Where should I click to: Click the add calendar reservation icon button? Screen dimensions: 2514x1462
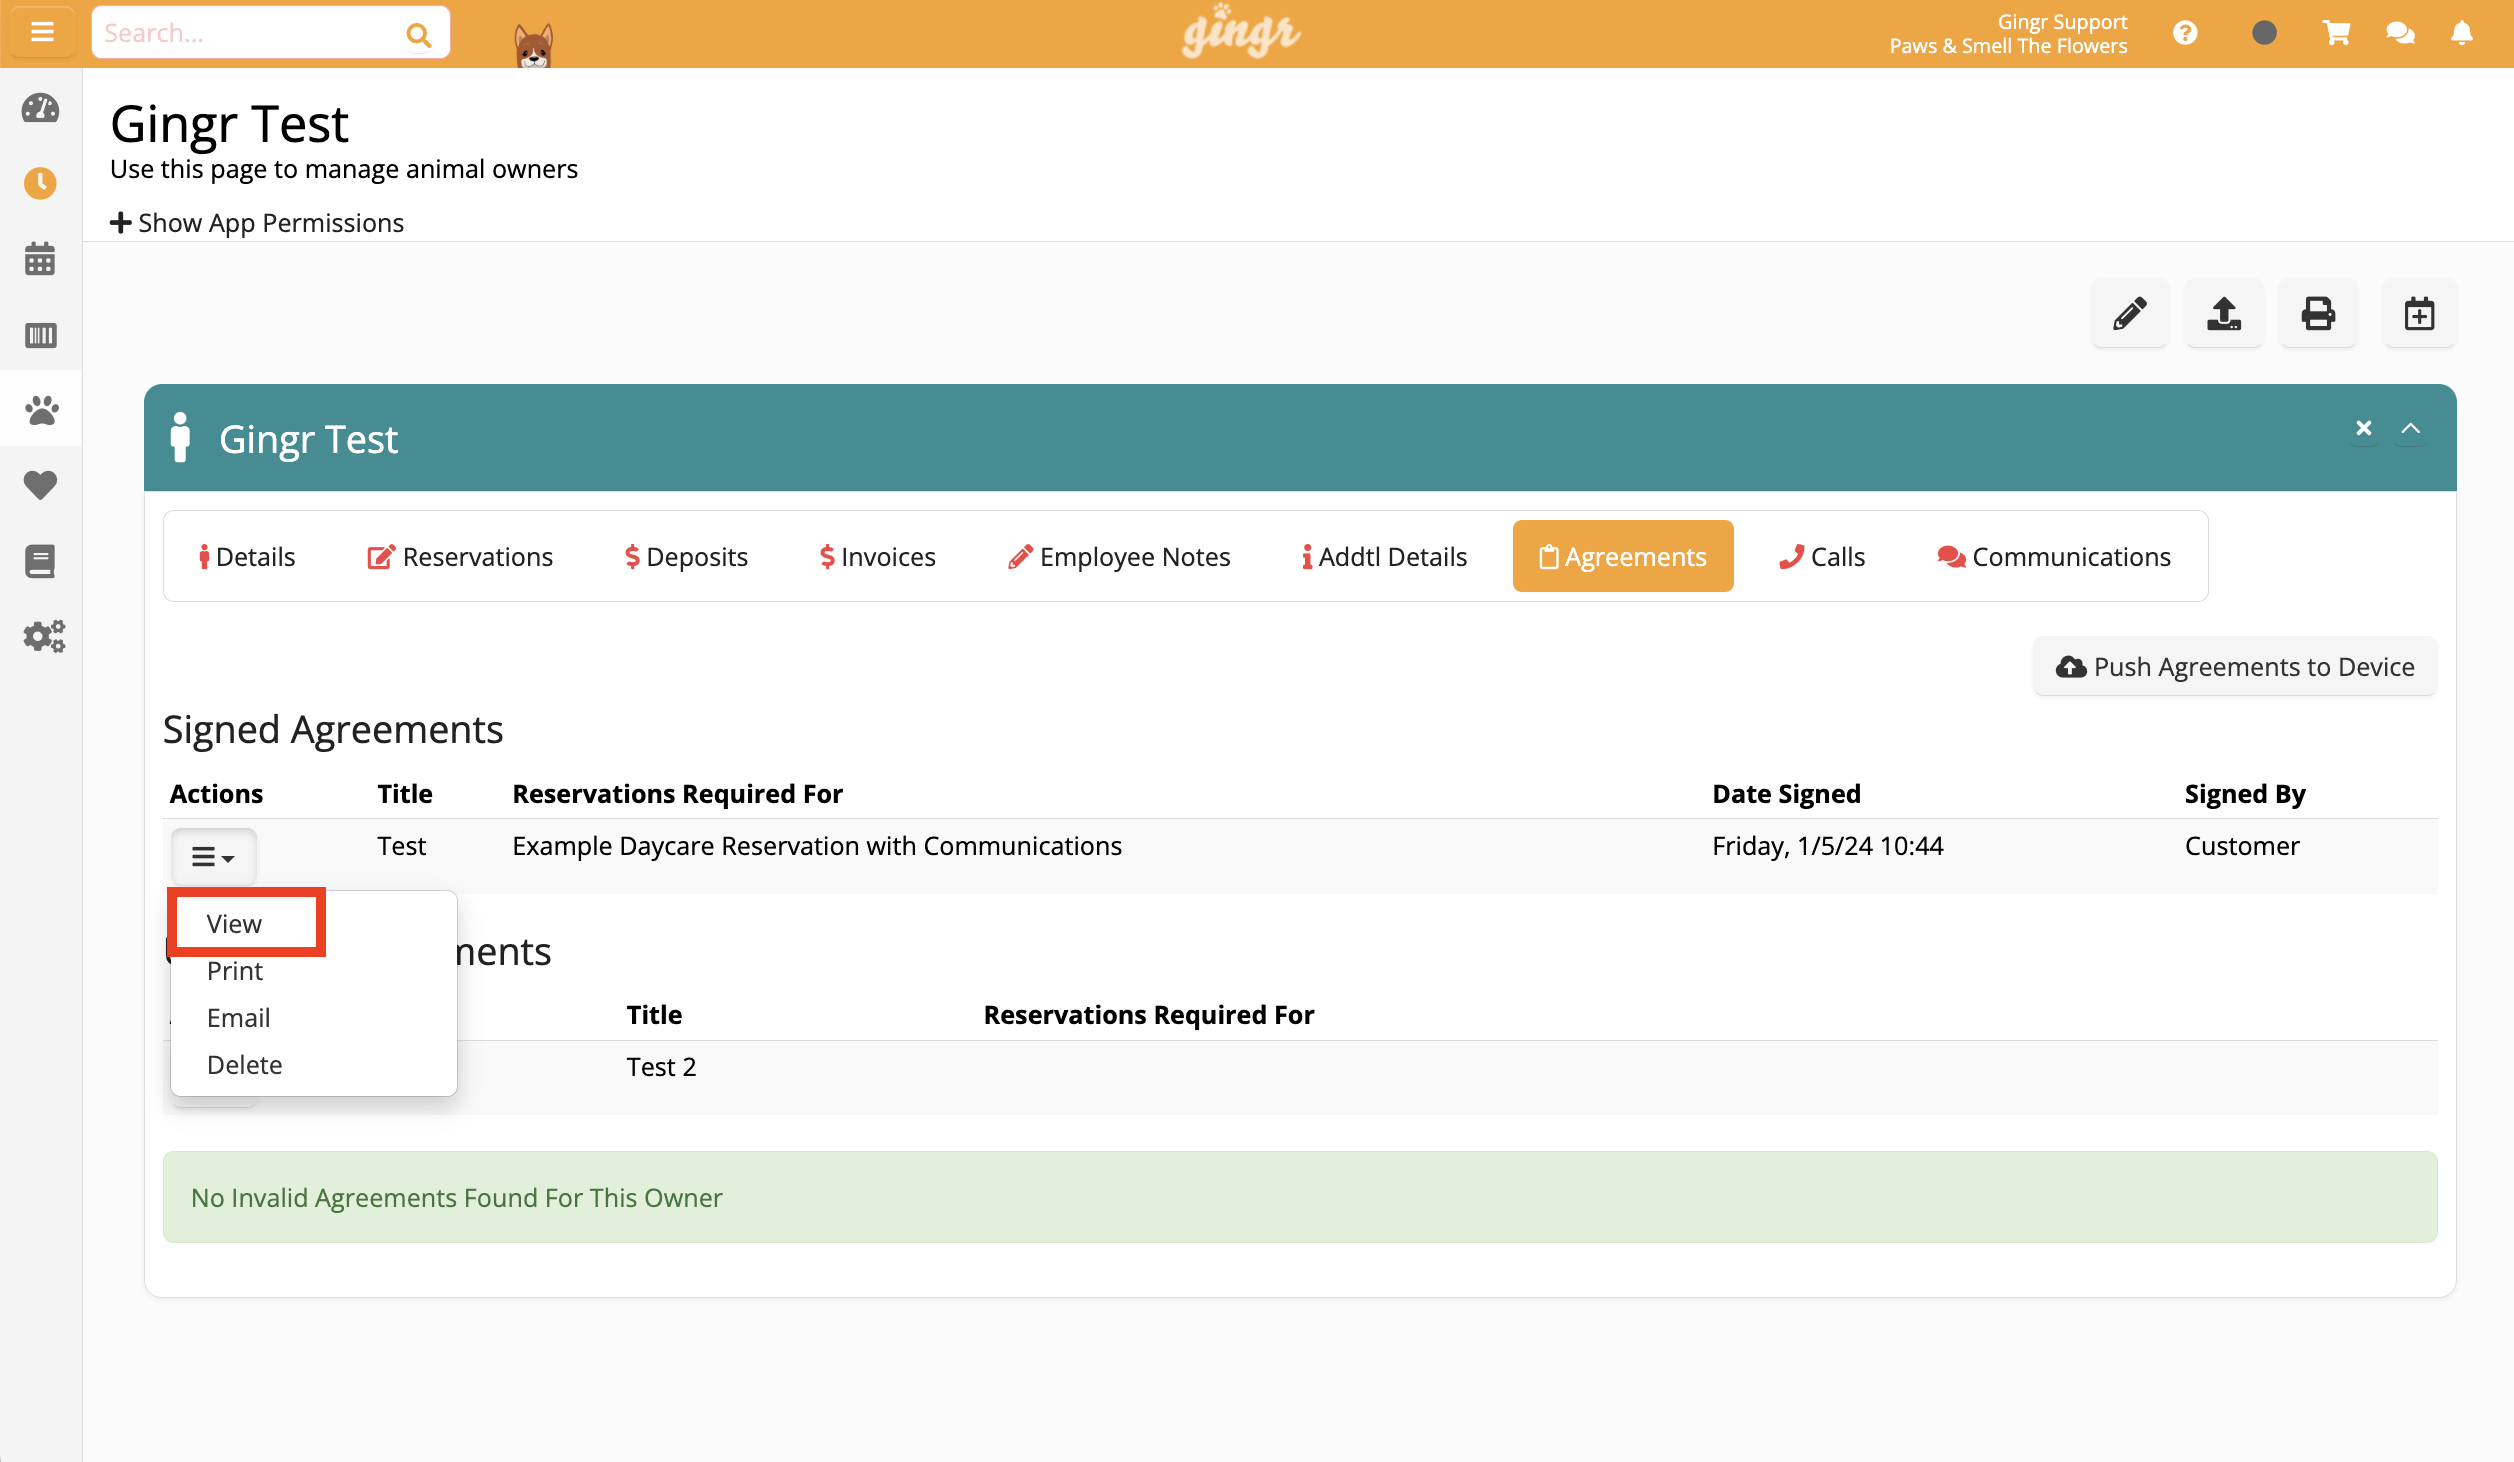tap(2420, 314)
